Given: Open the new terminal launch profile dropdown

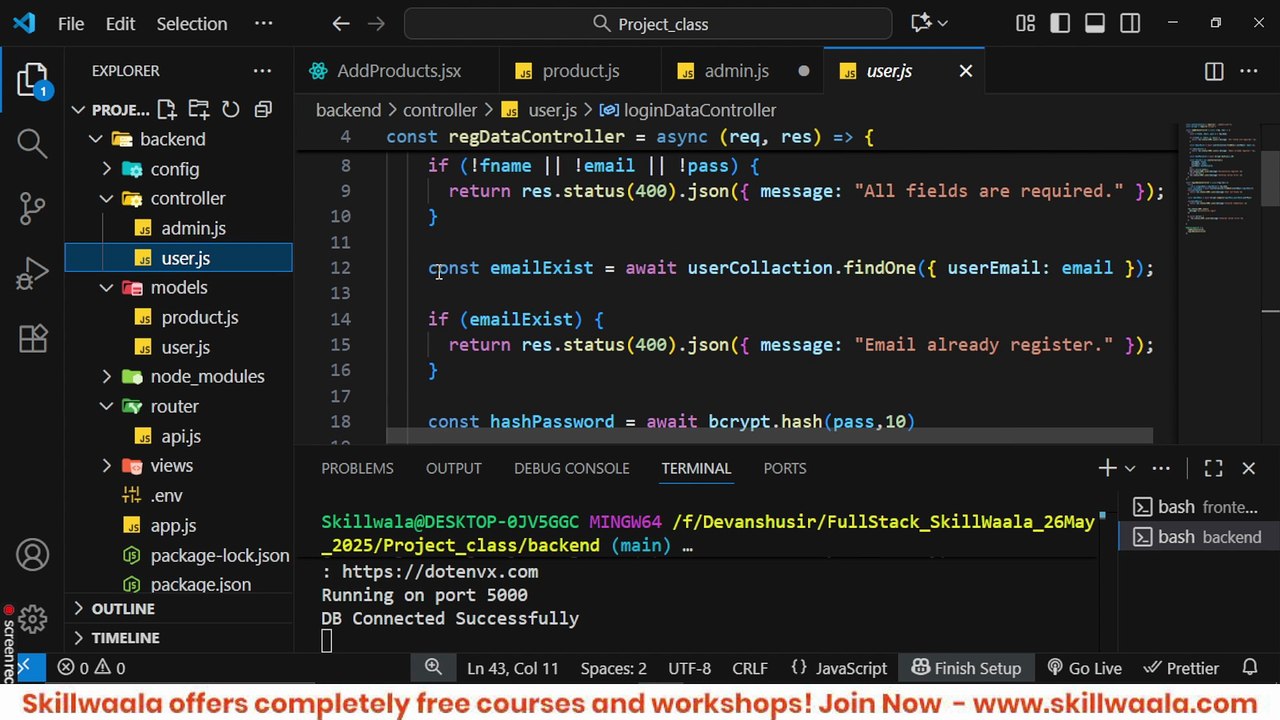Looking at the screenshot, I should tap(1130, 468).
